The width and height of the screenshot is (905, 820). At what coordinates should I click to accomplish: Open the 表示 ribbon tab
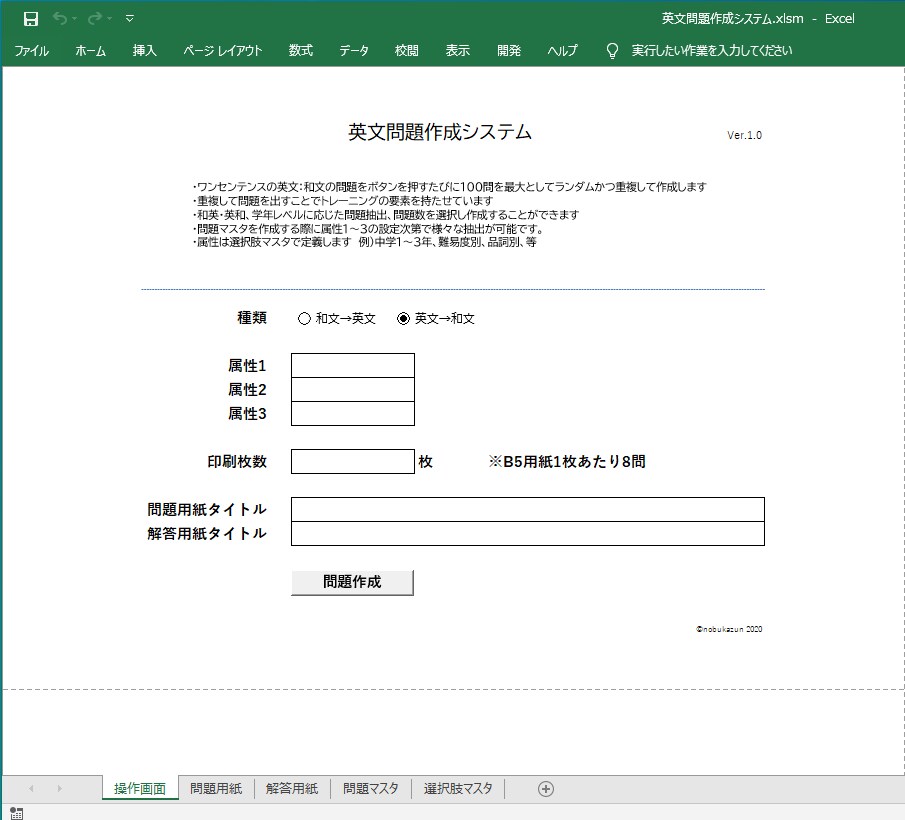(458, 51)
